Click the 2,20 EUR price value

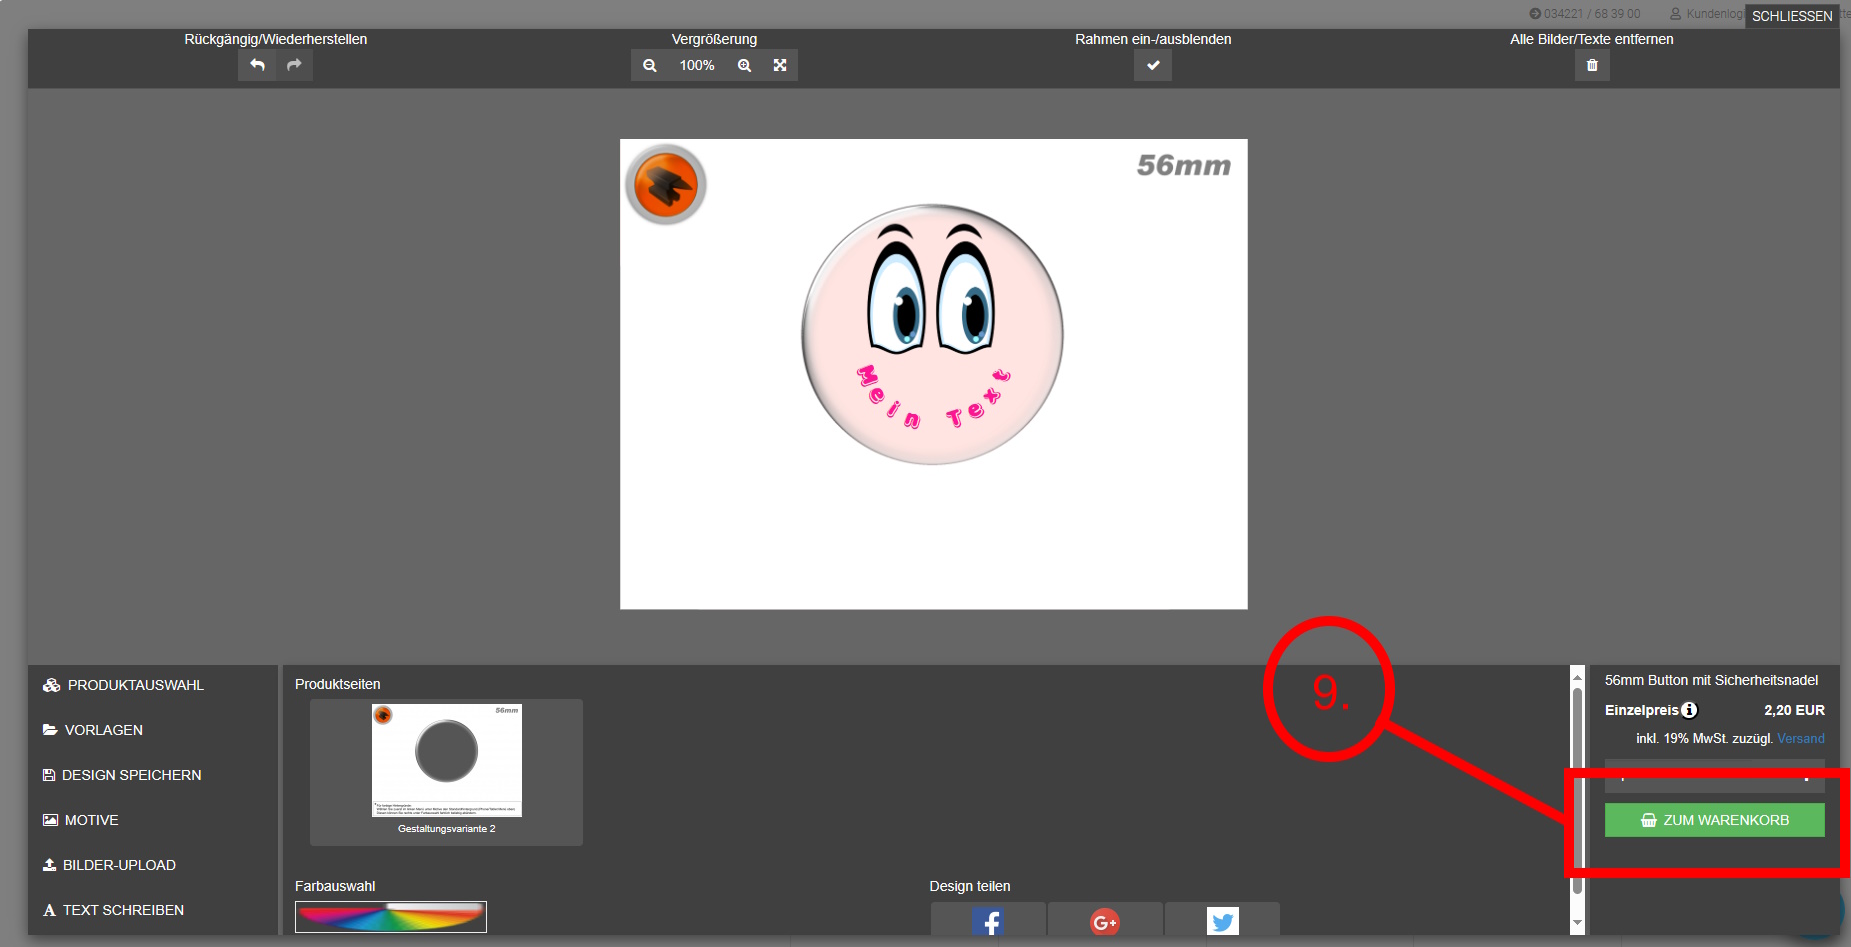[x=1794, y=710]
